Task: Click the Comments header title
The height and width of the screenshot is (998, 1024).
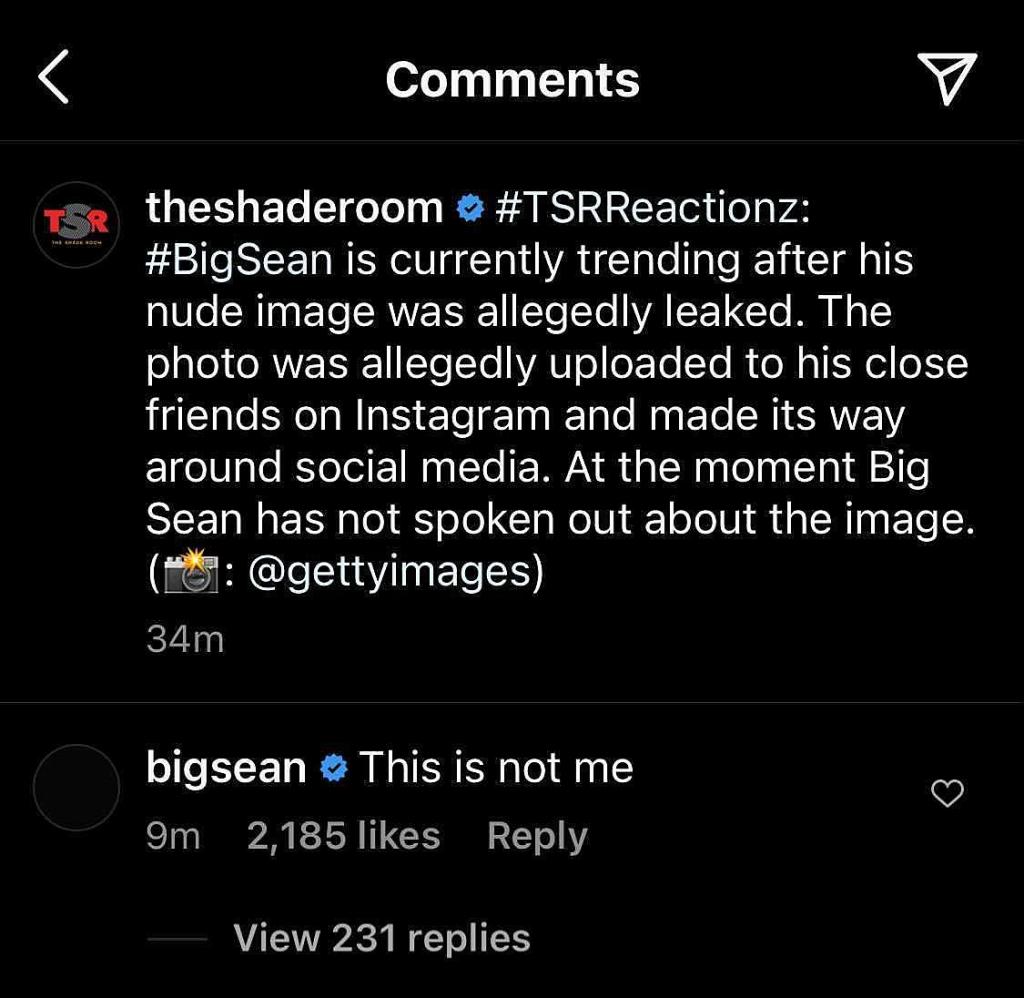Action: click(x=512, y=80)
